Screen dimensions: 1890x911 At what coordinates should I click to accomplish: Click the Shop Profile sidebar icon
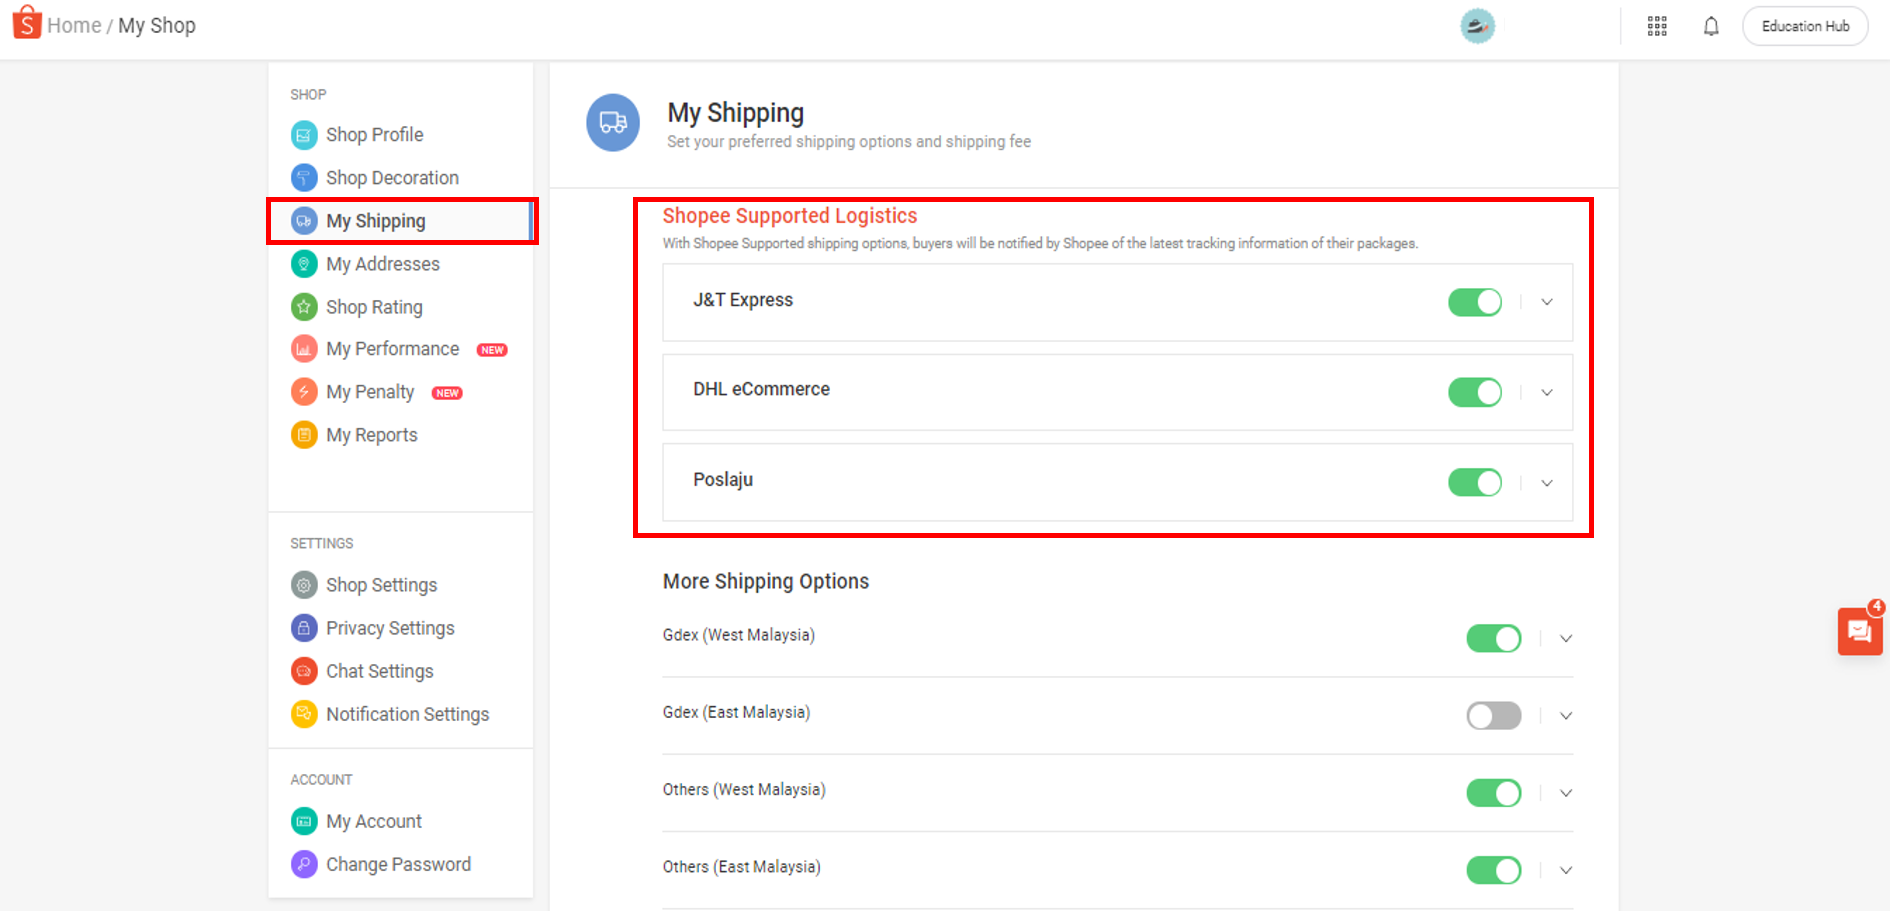304,135
